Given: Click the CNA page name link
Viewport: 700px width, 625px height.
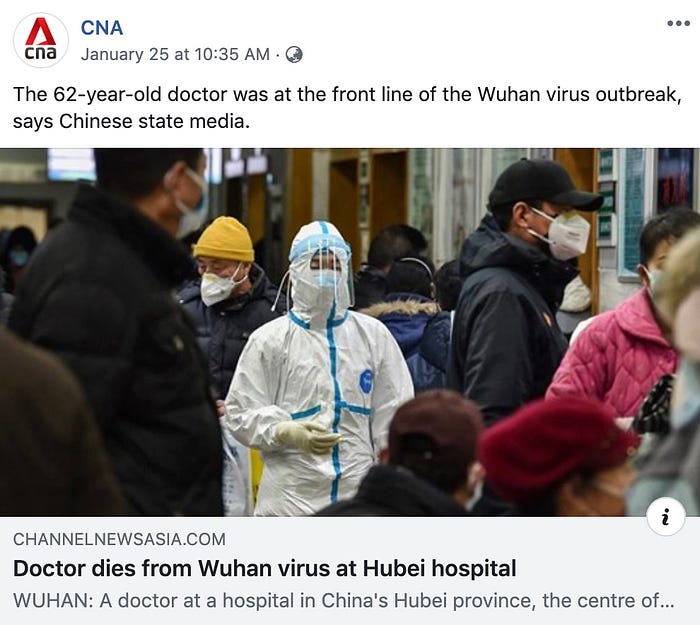Looking at the screenshot, I should coord(102,28).
